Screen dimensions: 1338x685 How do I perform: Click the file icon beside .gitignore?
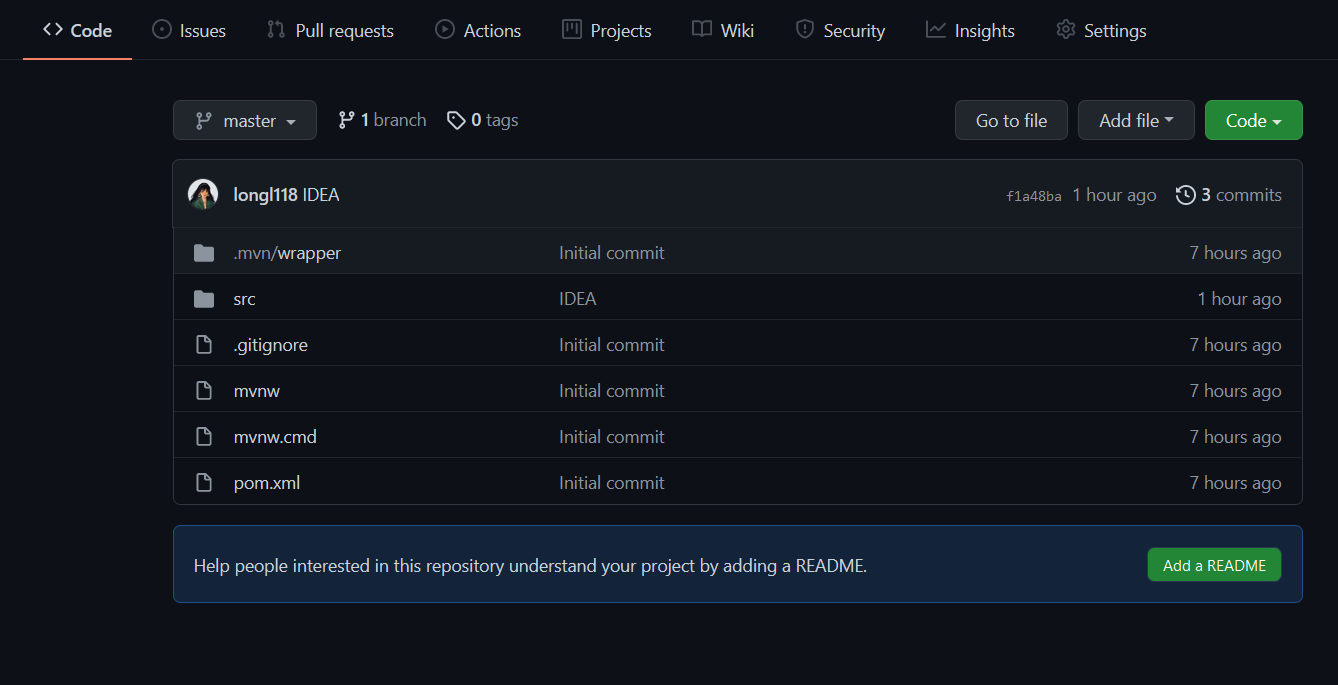tap(204, 345)
